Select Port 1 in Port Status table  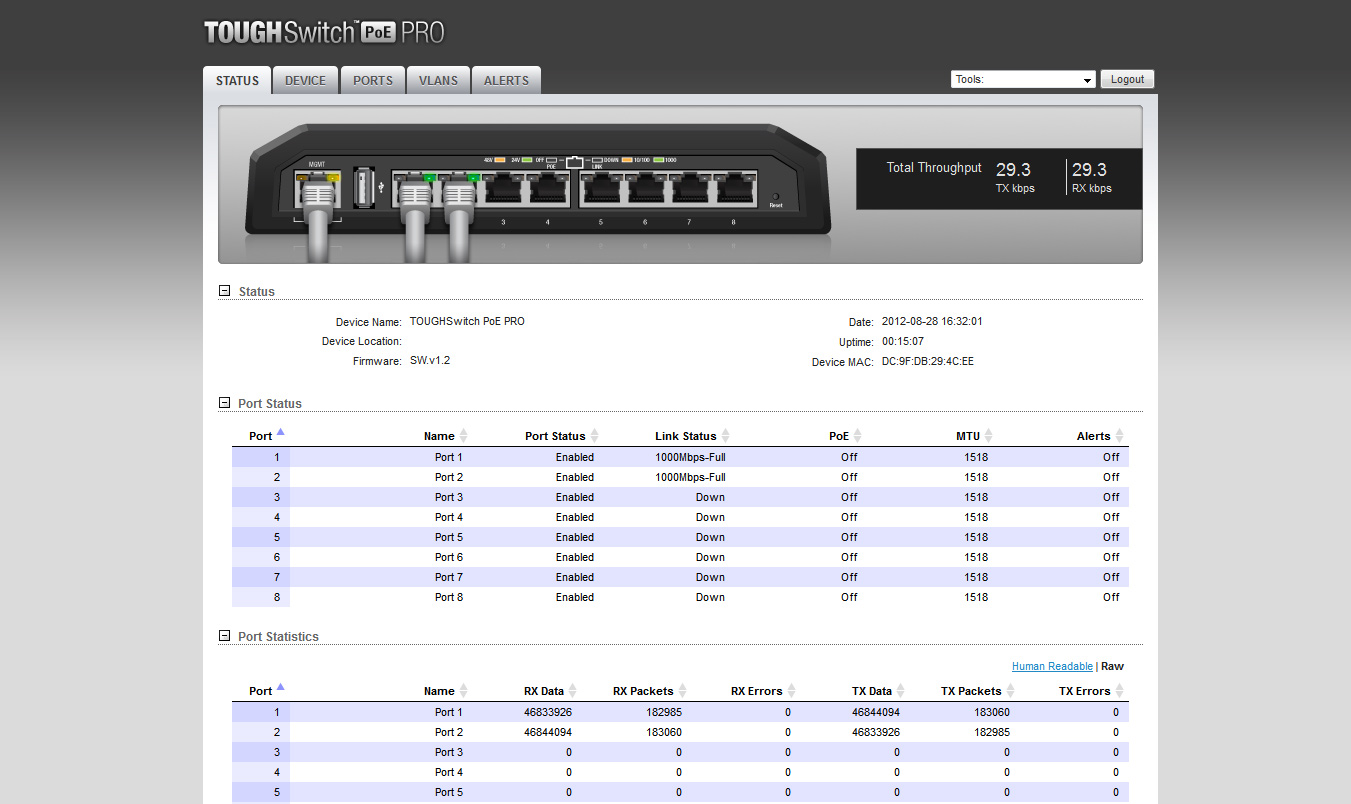[680, 457]
